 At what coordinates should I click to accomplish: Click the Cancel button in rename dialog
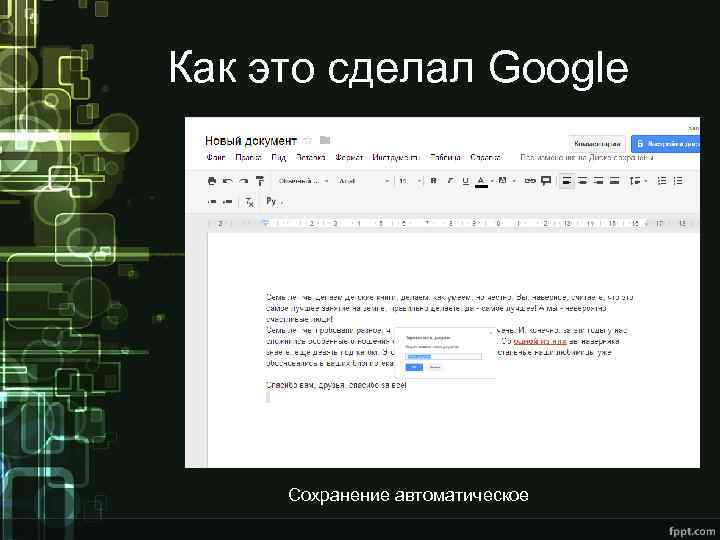[x=434, y=367]
